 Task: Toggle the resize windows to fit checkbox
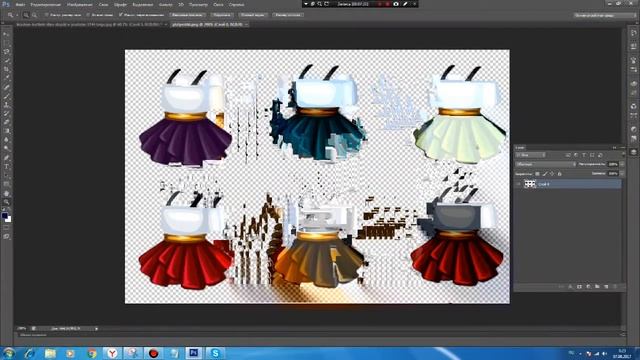click(x=47, y=15)
